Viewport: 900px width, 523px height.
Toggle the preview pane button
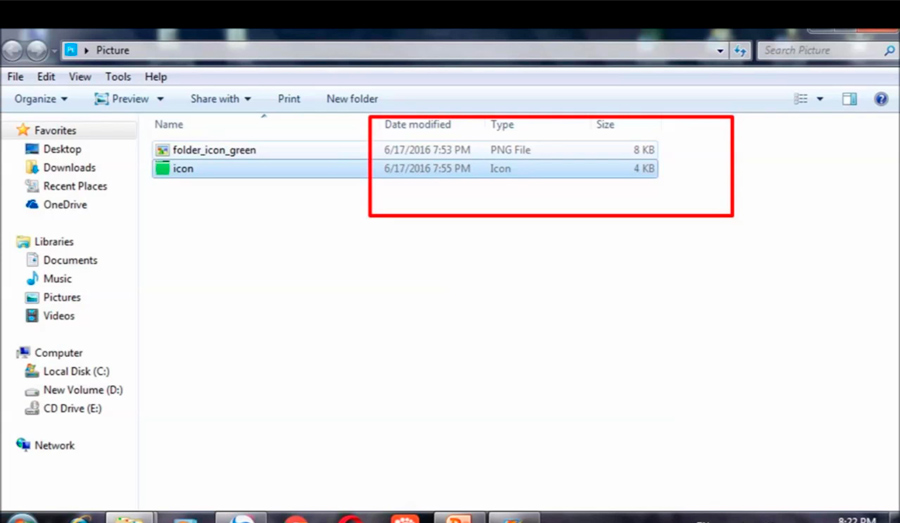(849, 99)
